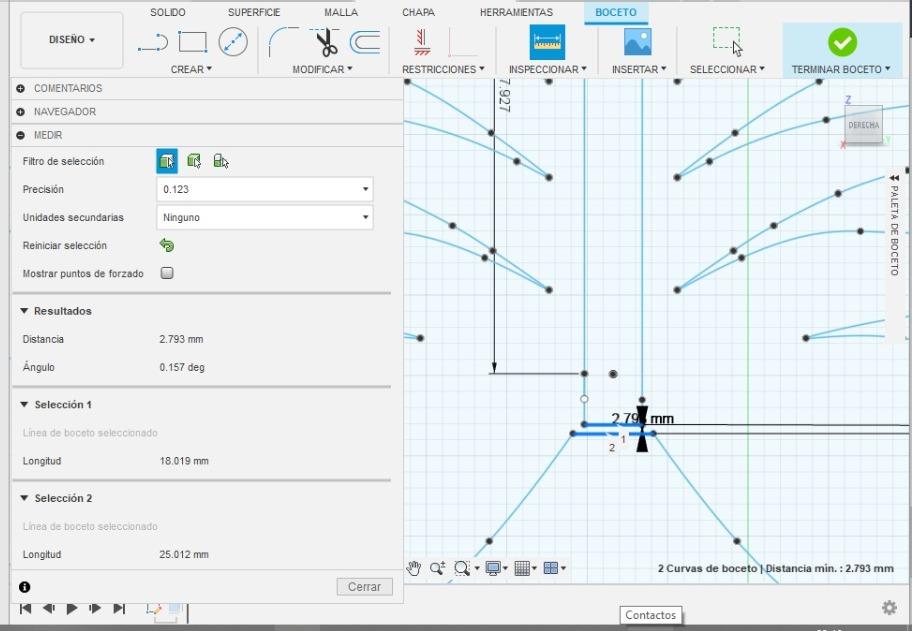Switch to the CHAPA tab
This screenshot has height=631, width=912.
[418, 12]
